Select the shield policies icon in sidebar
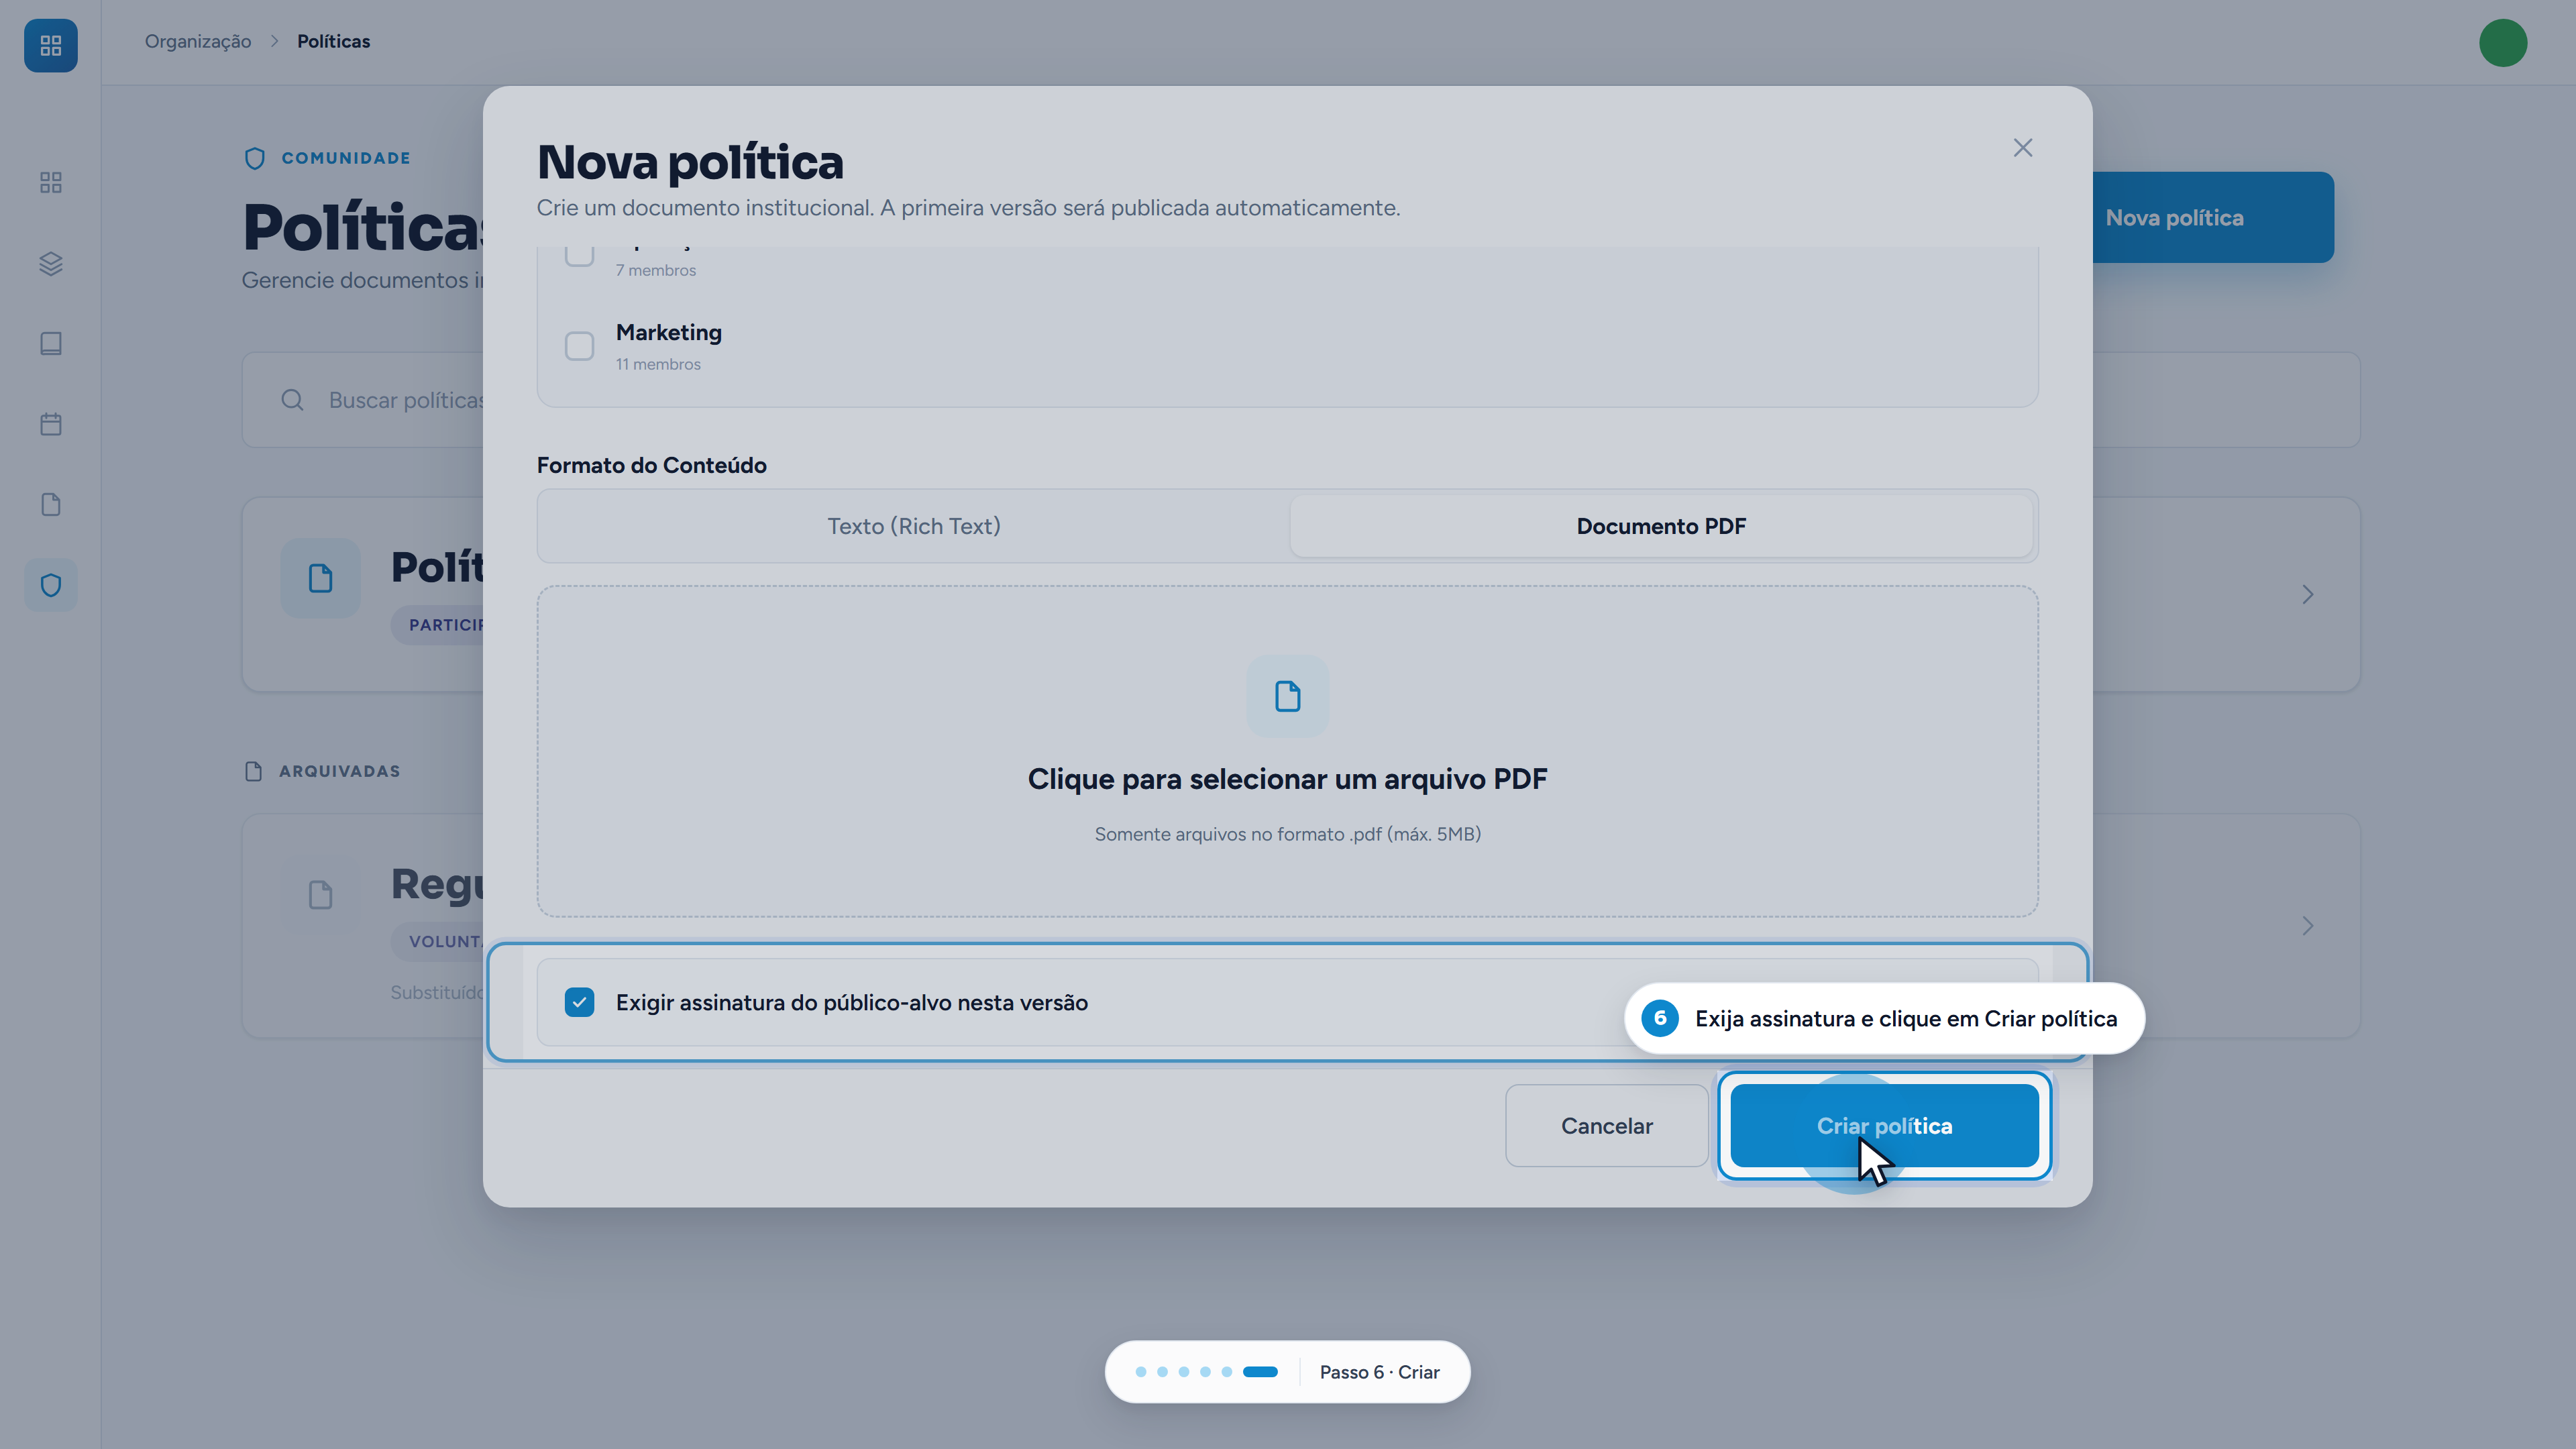This screenshot has width=2576, height=1449. tap(50, 585)
